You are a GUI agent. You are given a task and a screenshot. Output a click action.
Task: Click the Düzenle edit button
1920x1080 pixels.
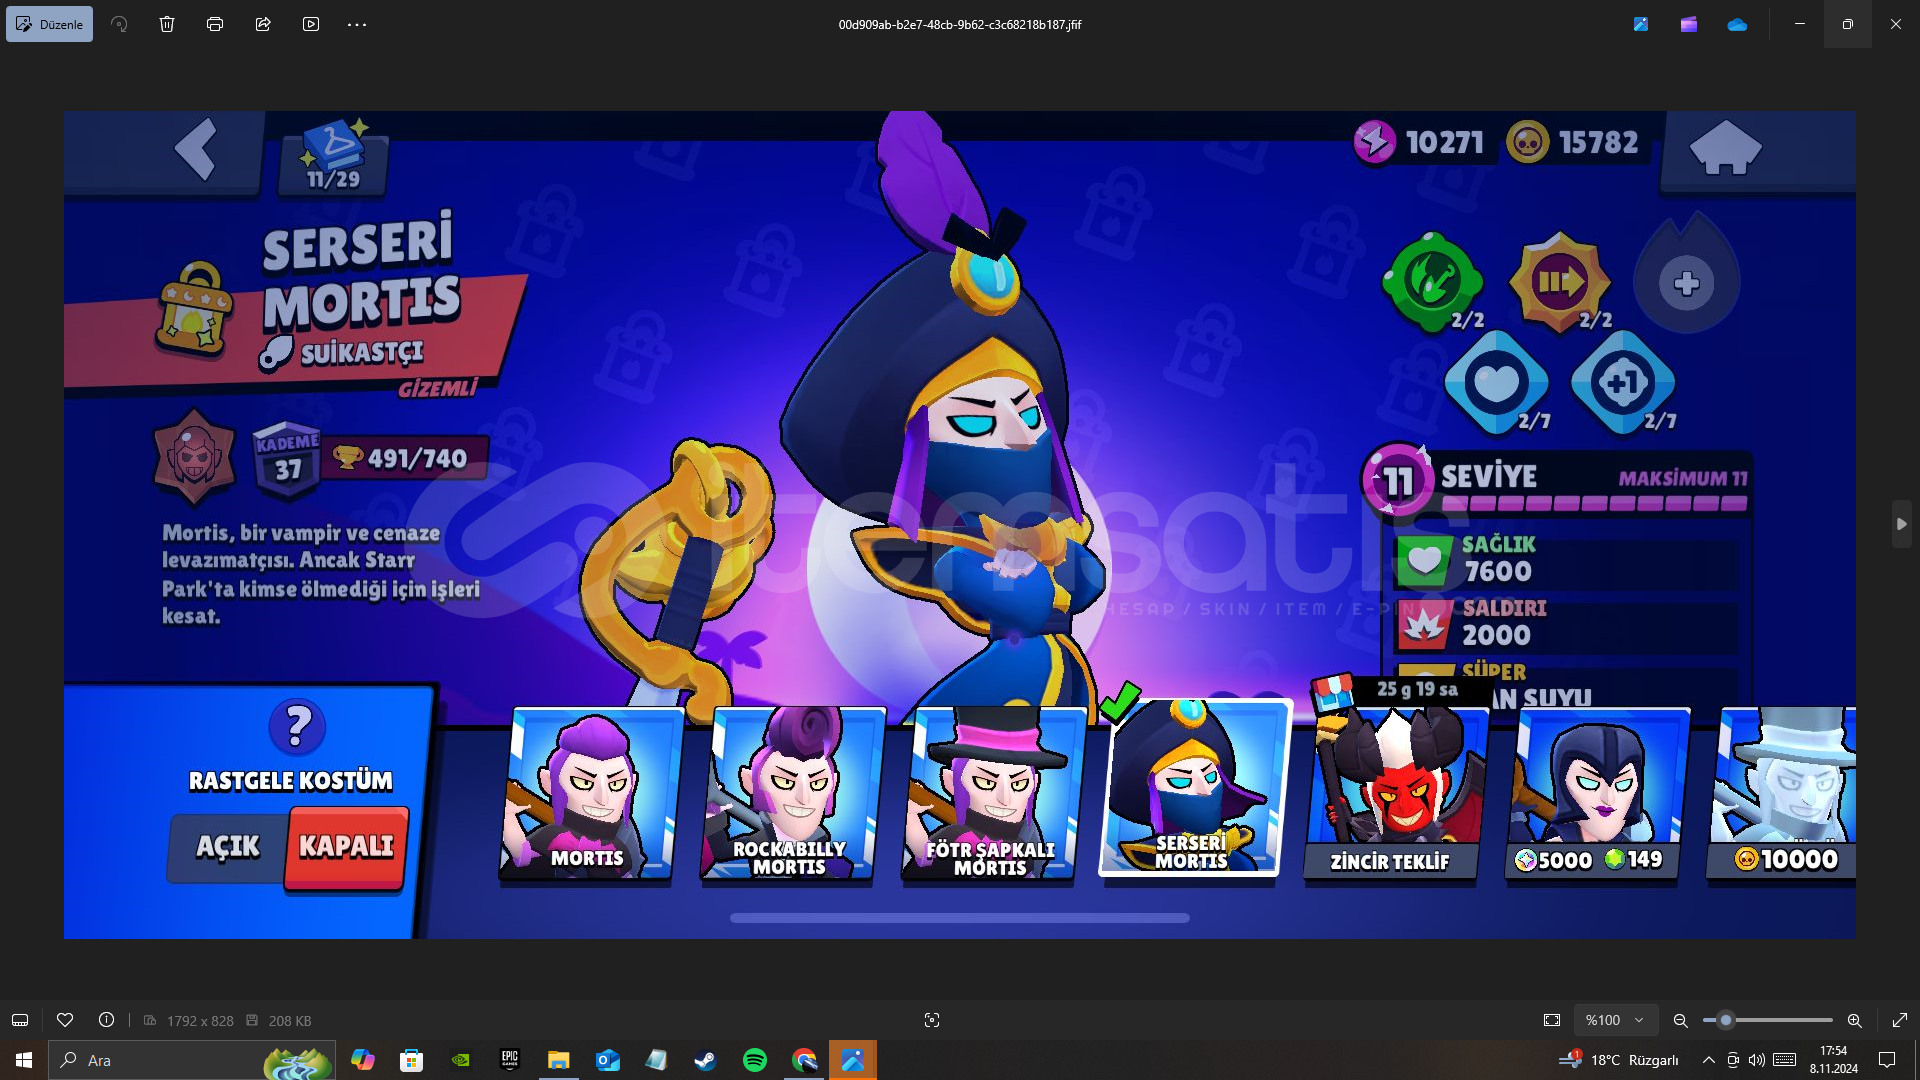(49, 24)
